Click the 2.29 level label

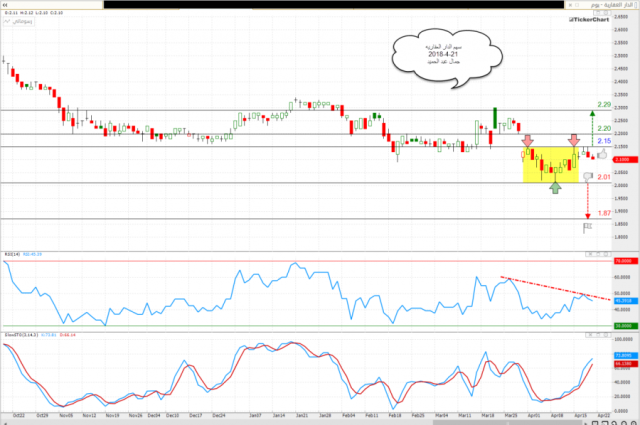(x=604, y=105)
